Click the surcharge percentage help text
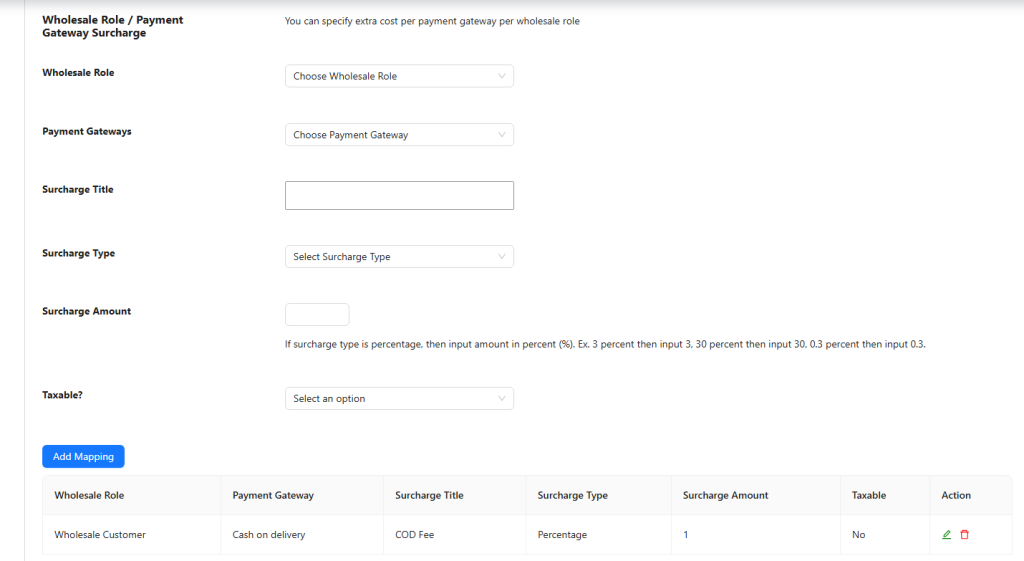 605,344
